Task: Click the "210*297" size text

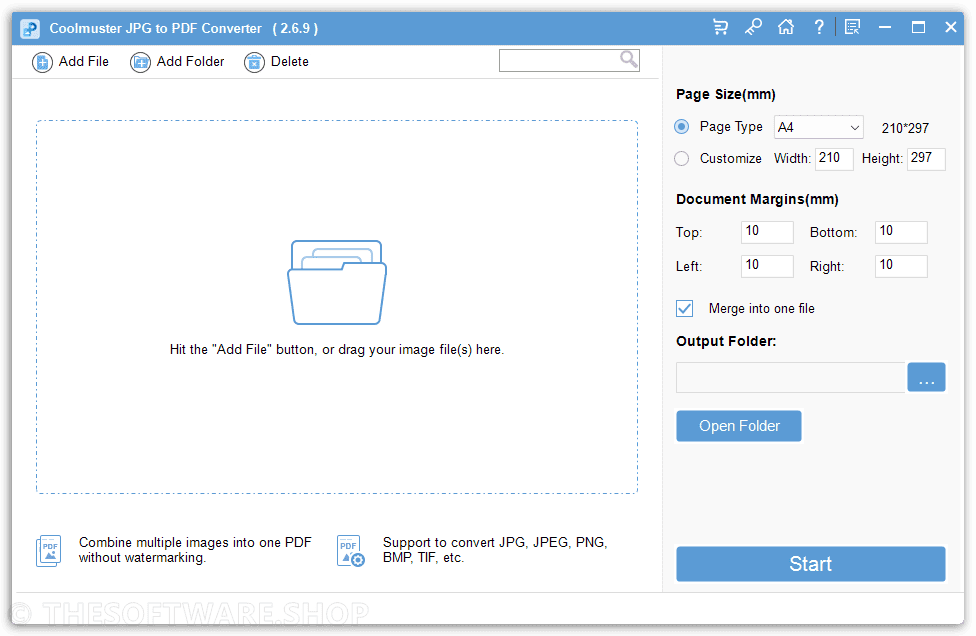Action: (x=905, y=128)
